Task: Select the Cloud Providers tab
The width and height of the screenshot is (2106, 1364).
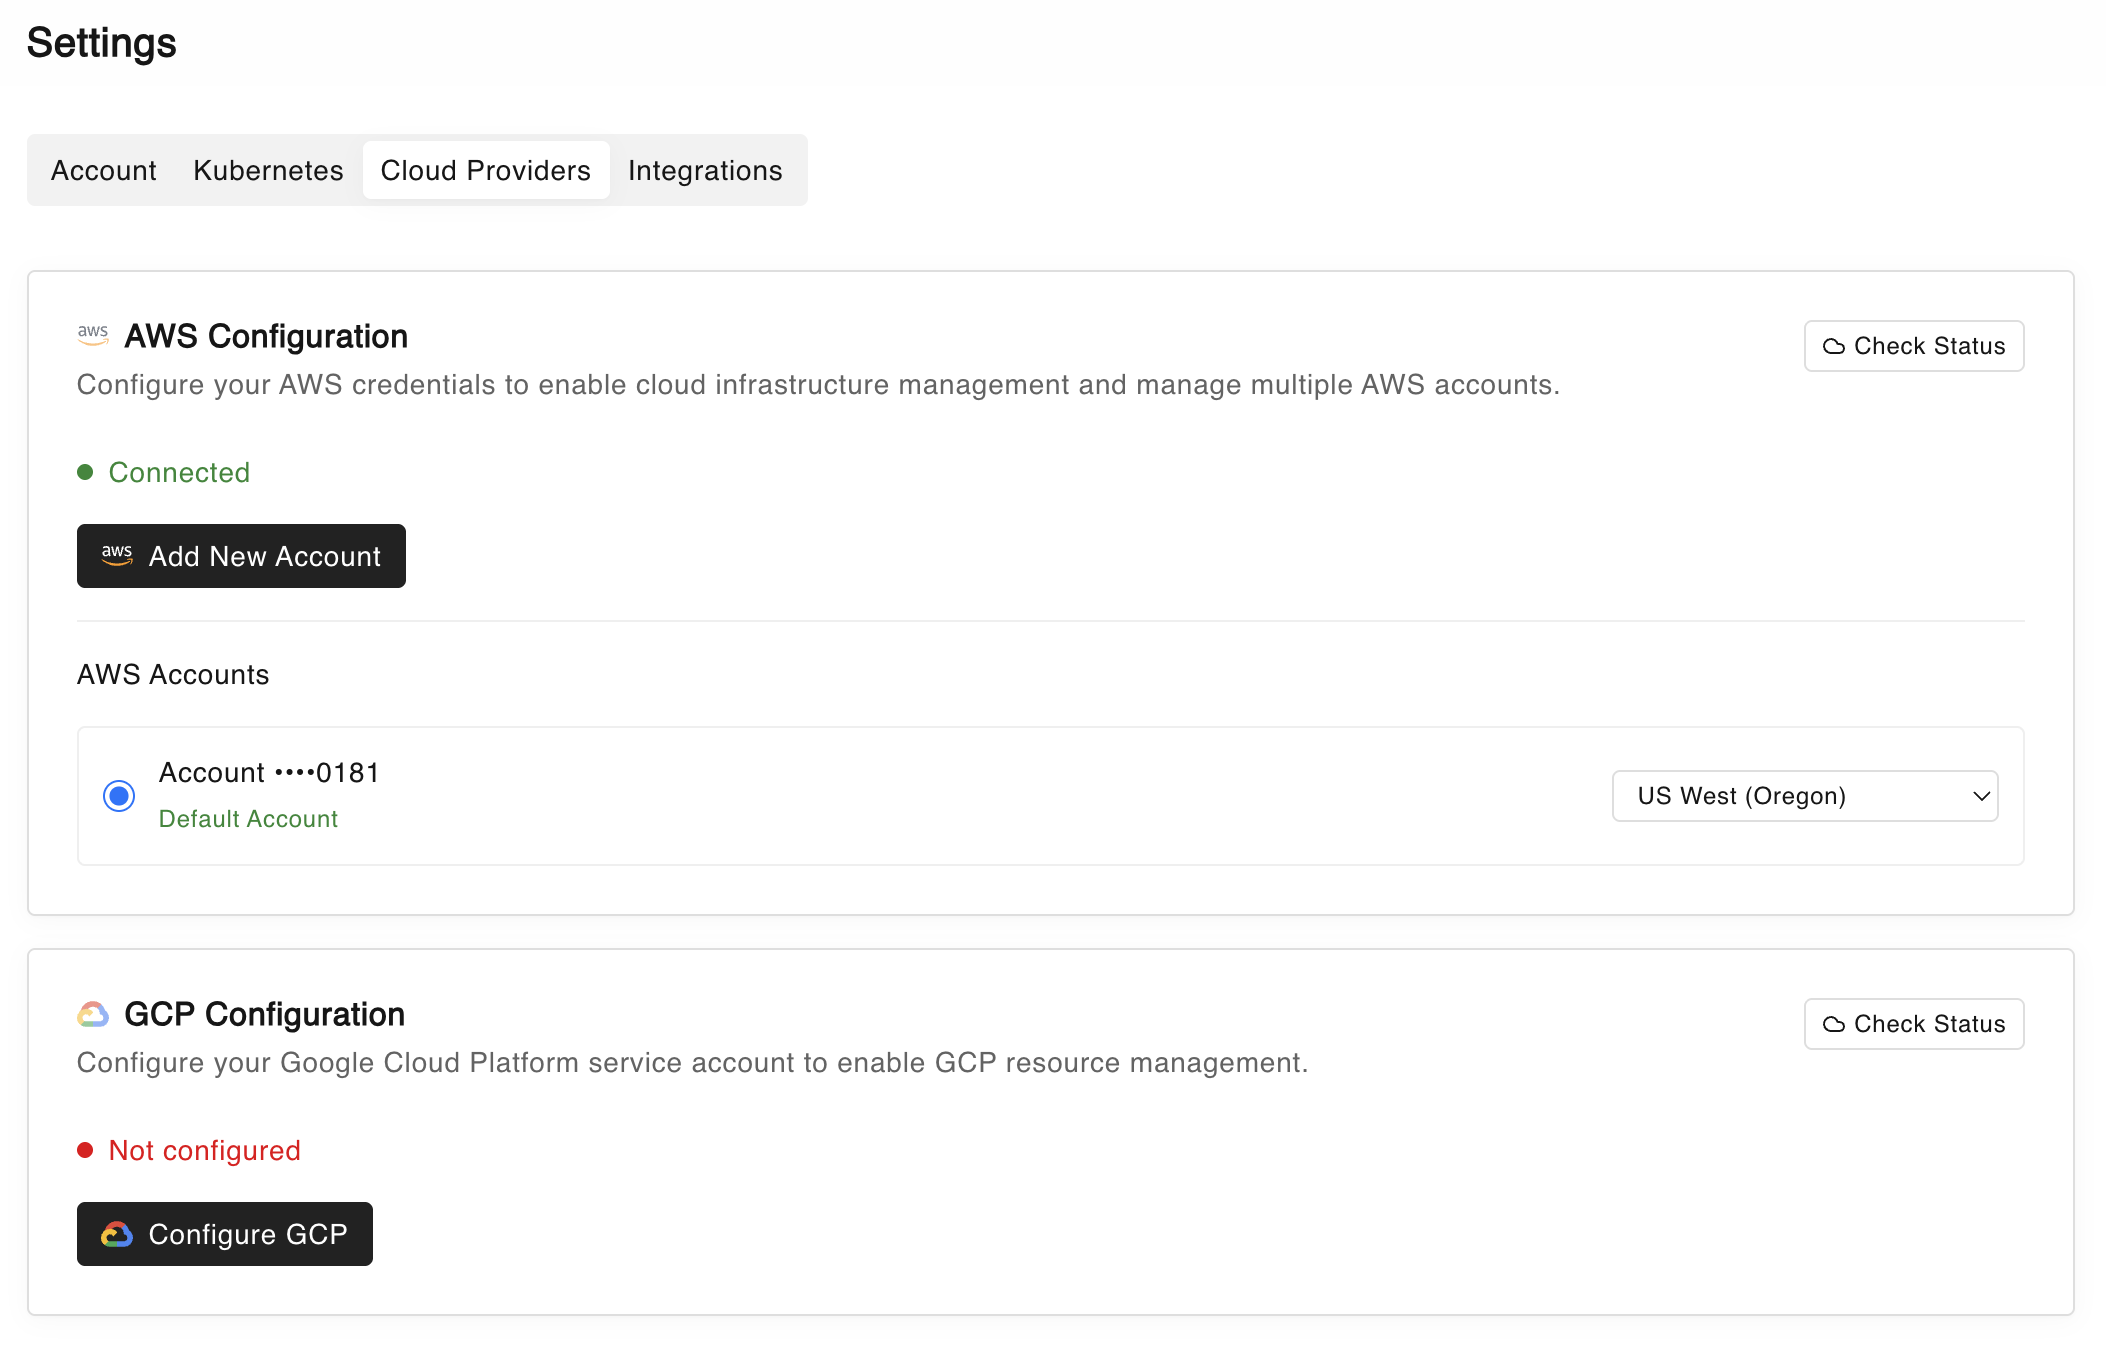Action: point(485,170)
